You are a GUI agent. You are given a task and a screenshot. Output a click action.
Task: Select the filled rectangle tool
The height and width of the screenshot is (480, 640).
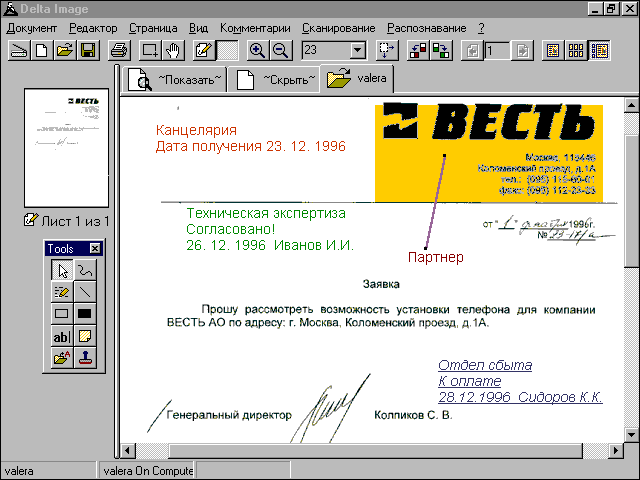point(85,313)
